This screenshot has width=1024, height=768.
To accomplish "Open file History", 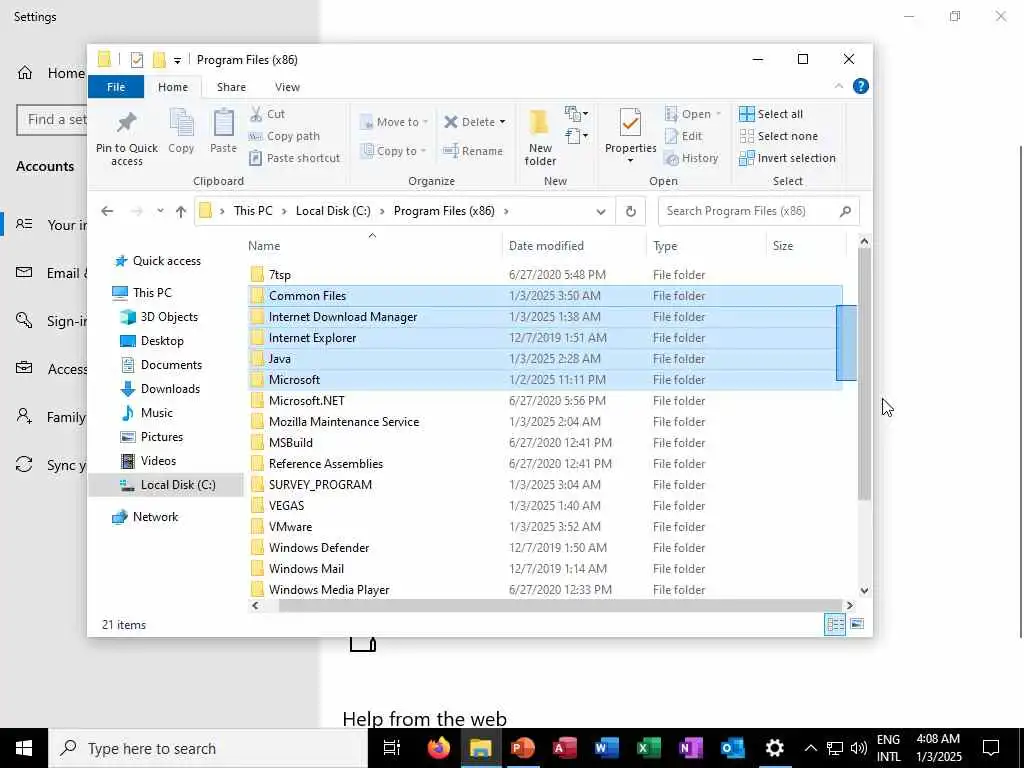I will coord(691,158).
